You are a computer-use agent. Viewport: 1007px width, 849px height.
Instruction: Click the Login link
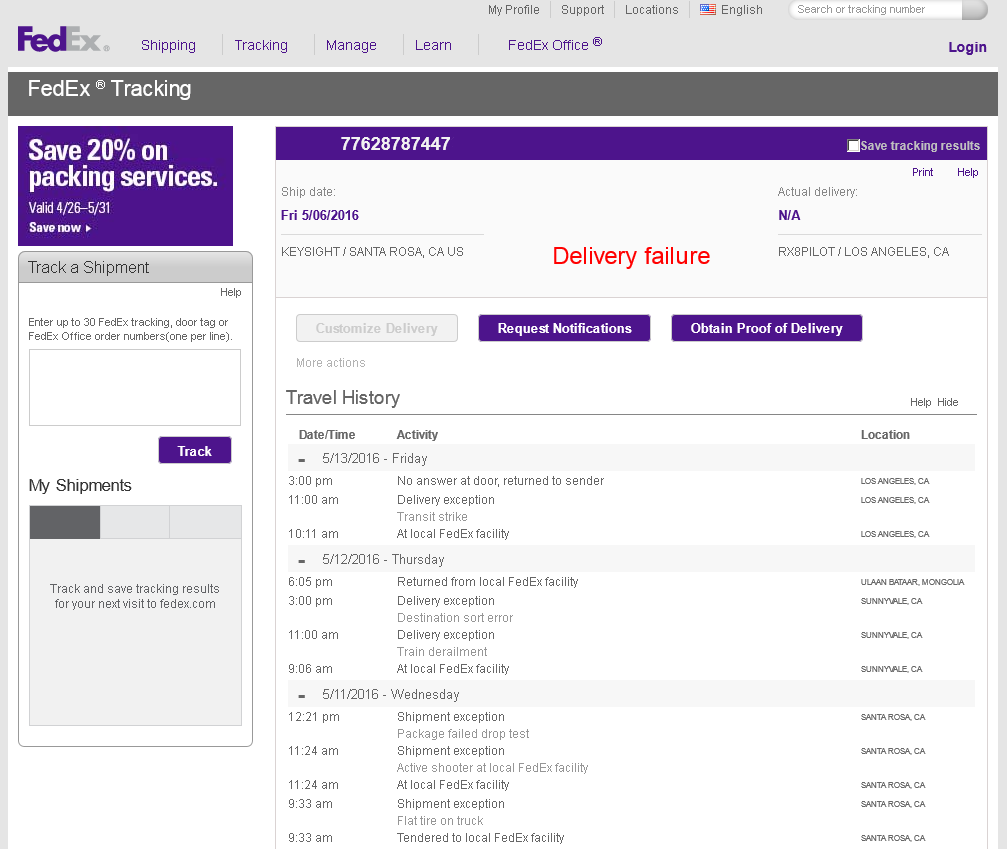click(x=967, y=47)
